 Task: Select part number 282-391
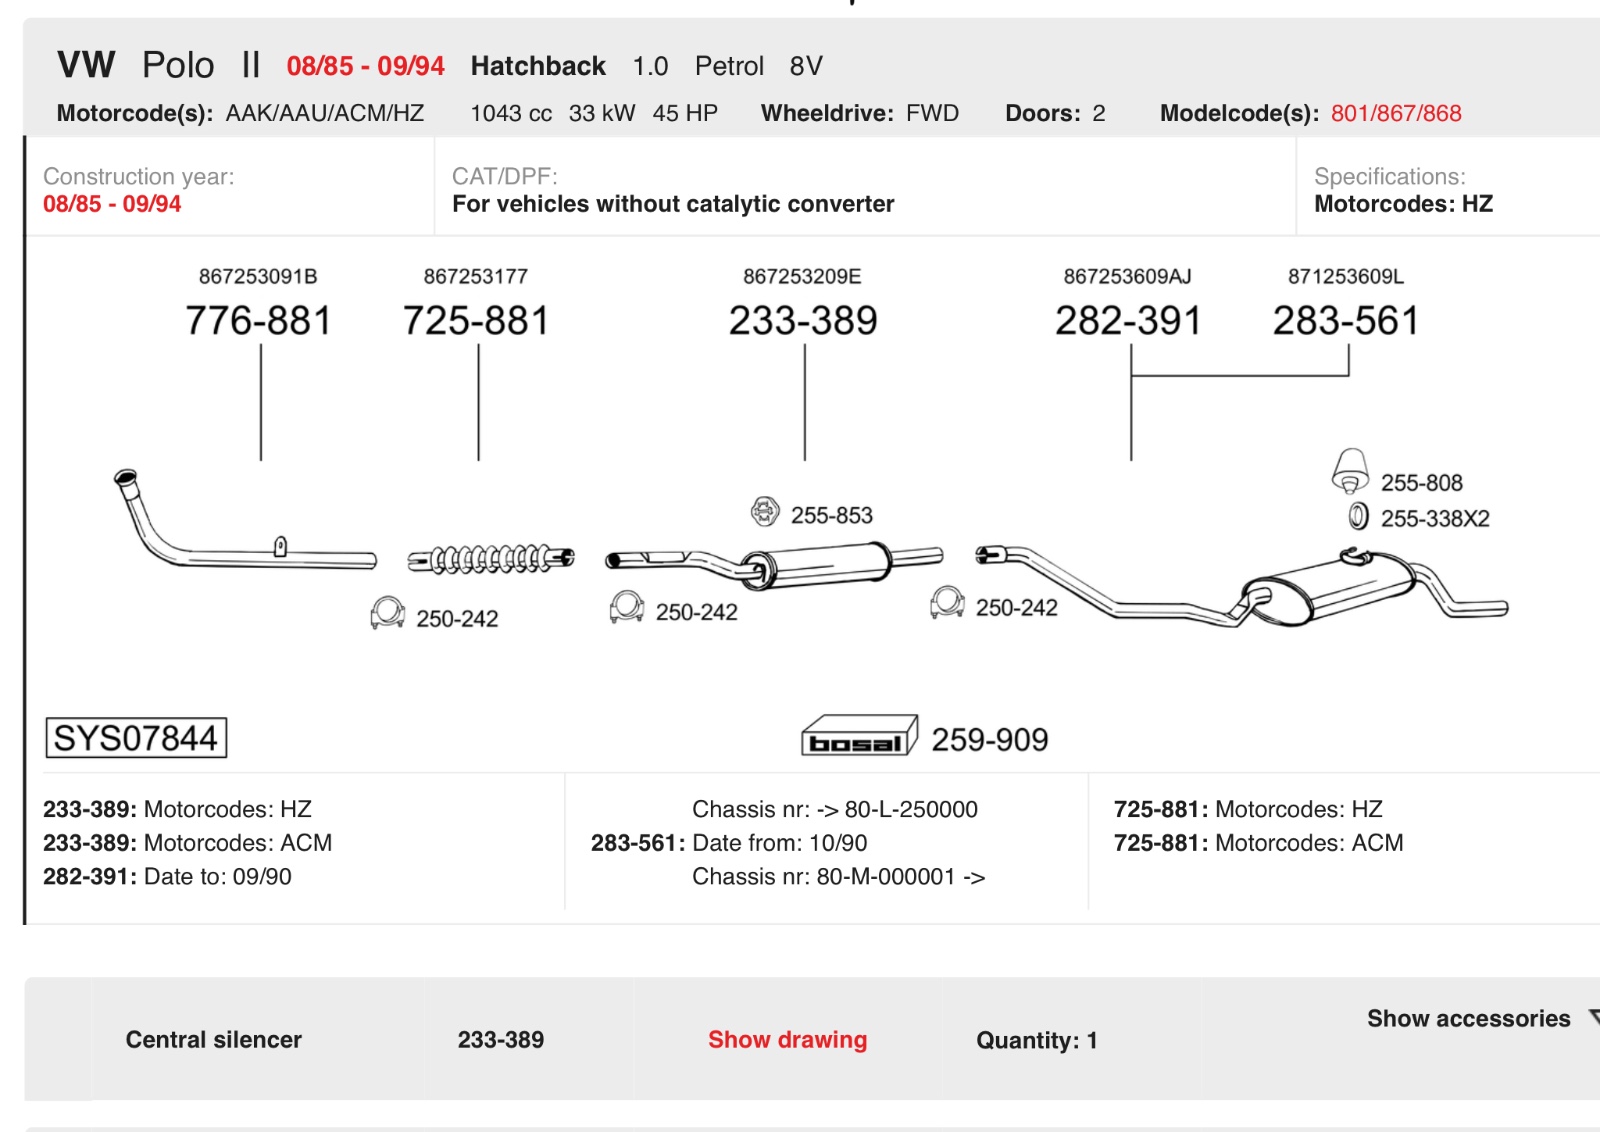point(1128,321)
